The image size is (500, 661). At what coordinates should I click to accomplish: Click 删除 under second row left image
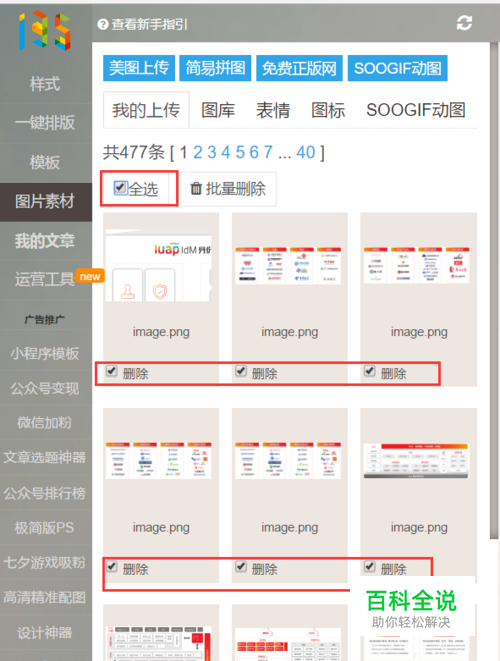pyautogui.click(x=136, y=570)
